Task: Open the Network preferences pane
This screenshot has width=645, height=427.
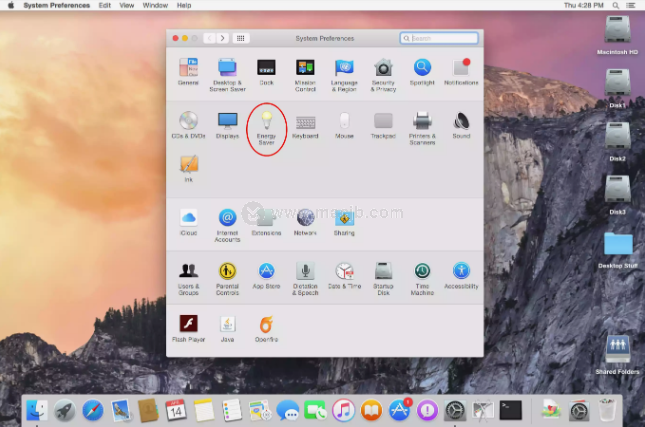Action: click(x=305, y=222)
